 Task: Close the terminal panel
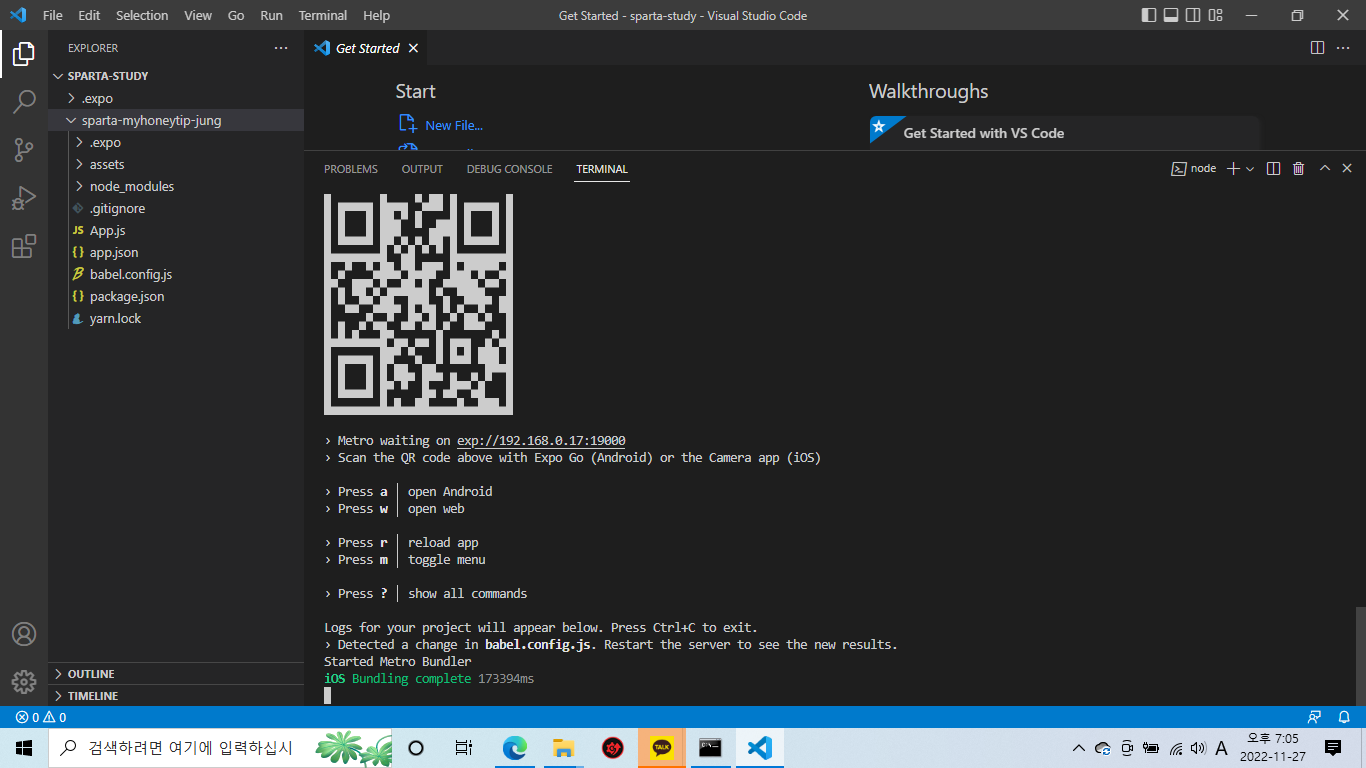click(x=1347, y=169)
